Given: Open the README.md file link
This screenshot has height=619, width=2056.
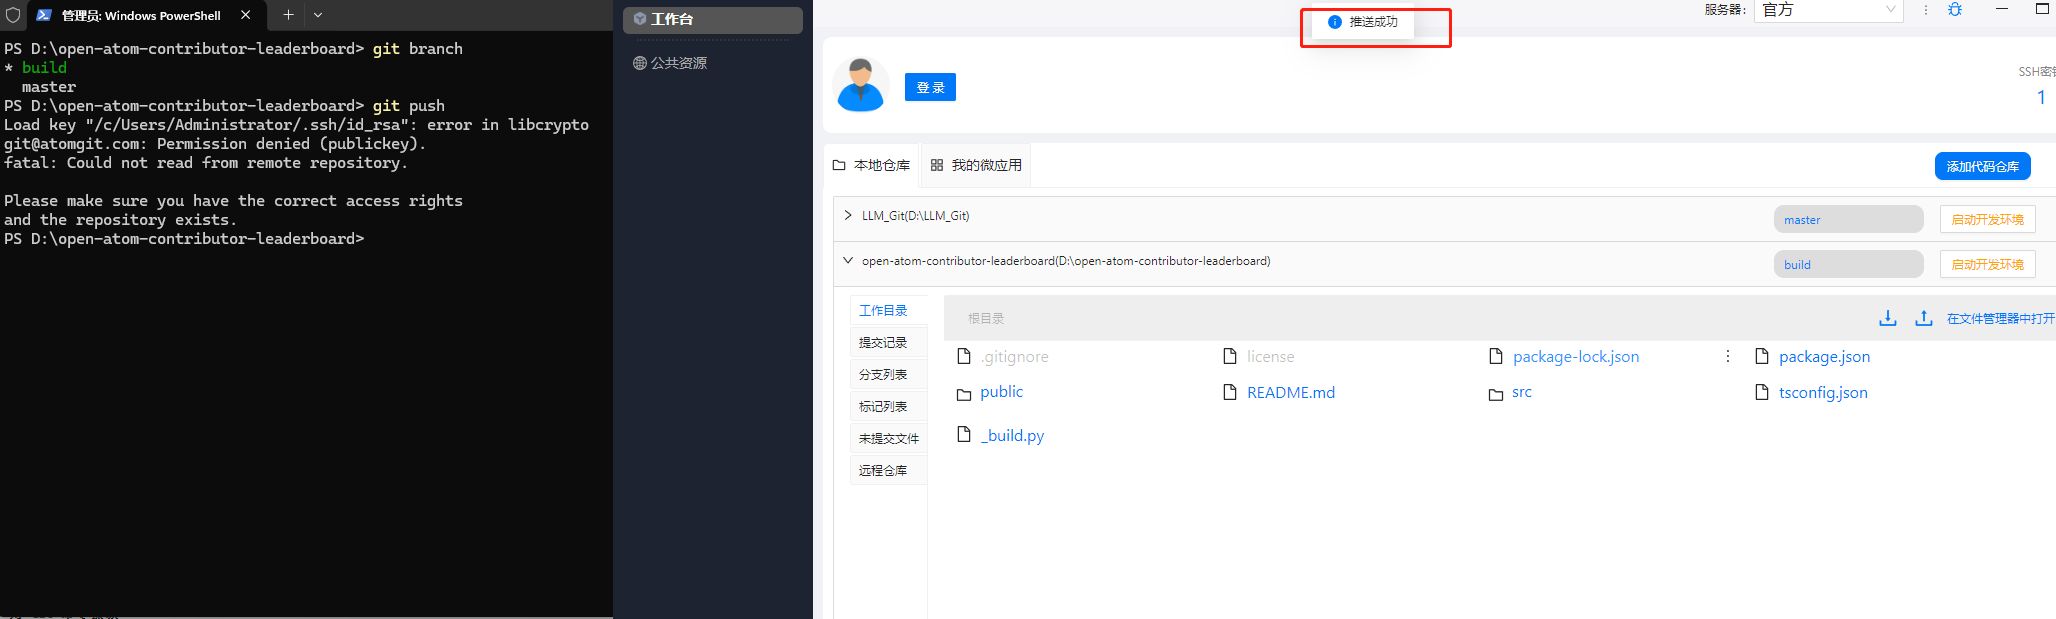Looking at the screenshot, I should [1291, 392].
